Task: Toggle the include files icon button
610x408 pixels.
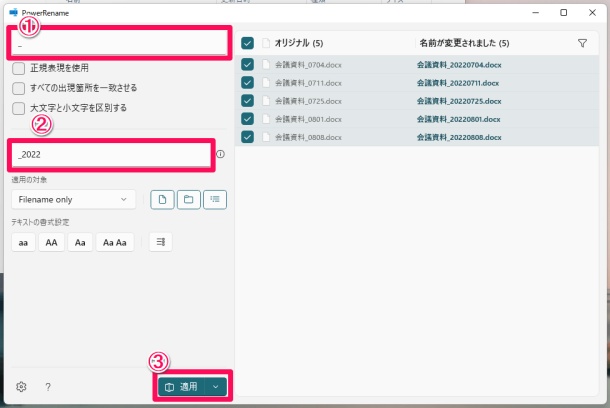Action: 162,200
